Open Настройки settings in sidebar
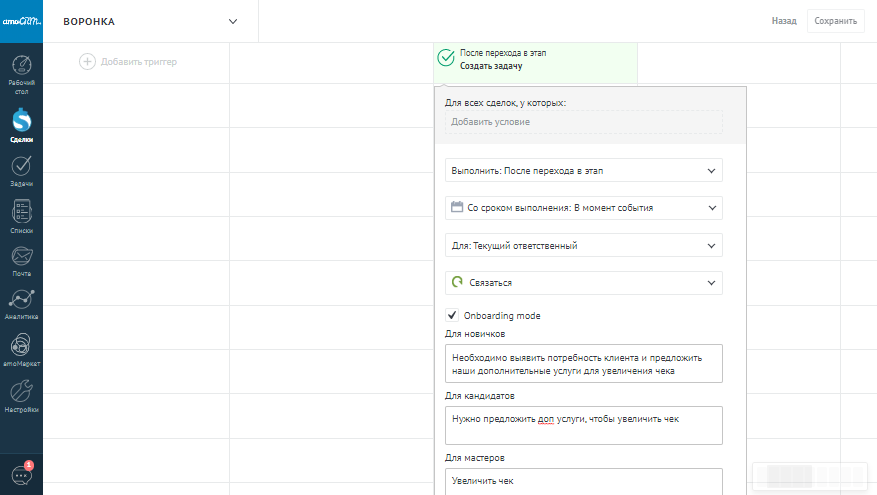Screen dimensions: 877x495 click(x=21, y=396)
